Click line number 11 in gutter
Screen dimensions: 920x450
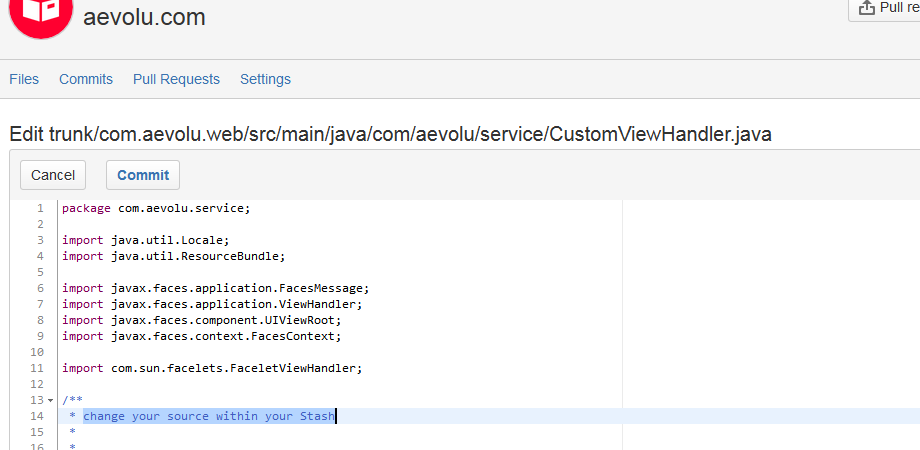pyautogui.click(x=36, y=368)
